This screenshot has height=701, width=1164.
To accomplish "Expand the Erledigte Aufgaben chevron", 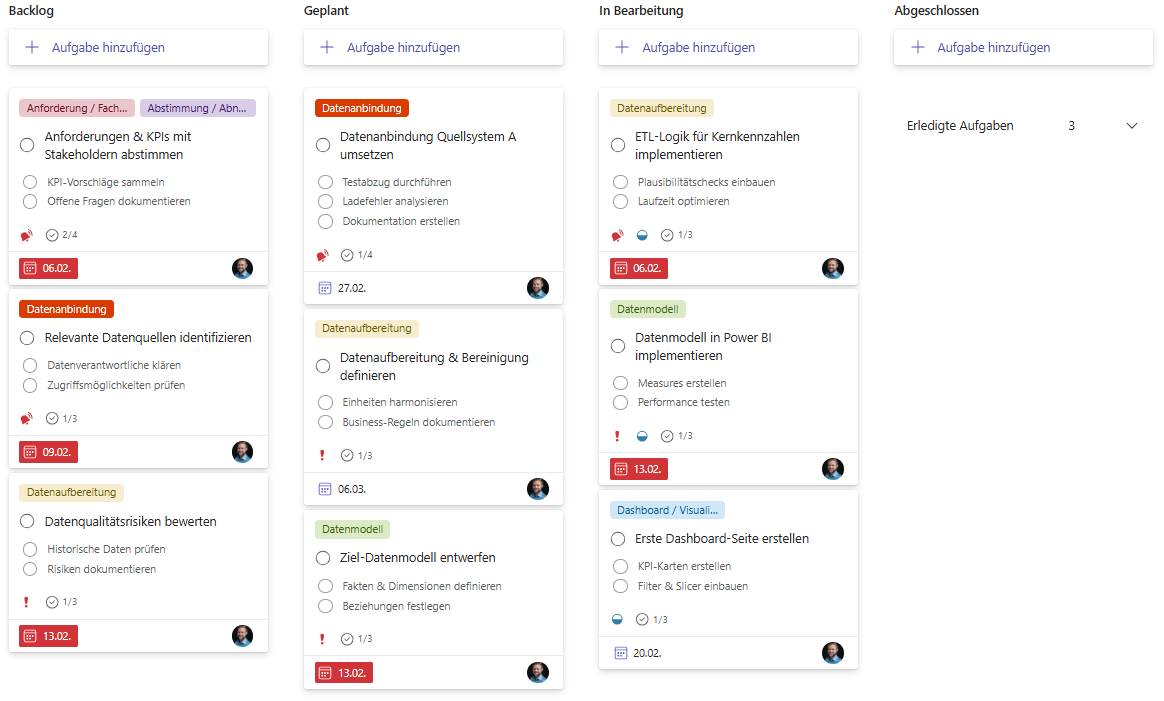I will tap(1132, 126).
